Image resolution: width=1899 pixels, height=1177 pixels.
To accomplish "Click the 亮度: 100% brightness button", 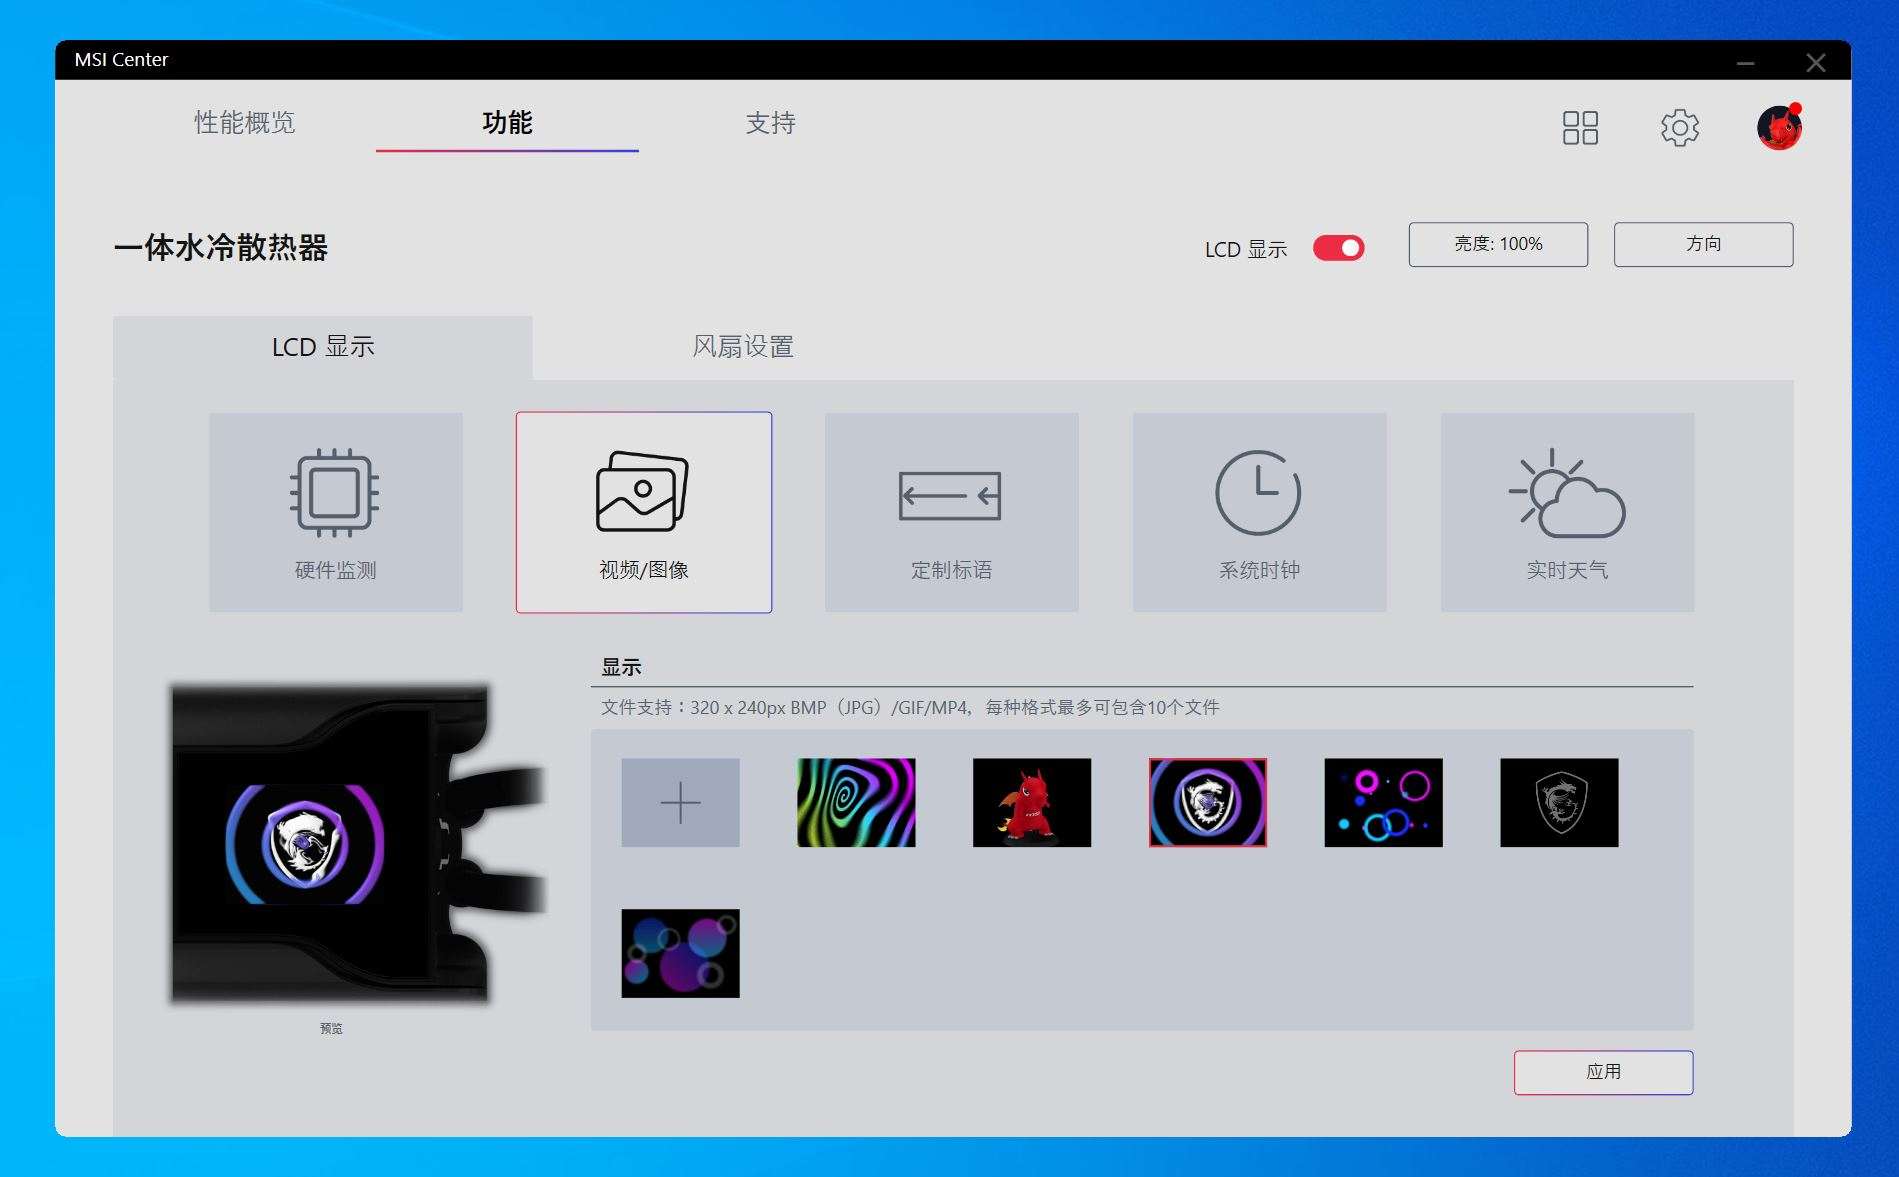I will click(x=1498, y=244).
